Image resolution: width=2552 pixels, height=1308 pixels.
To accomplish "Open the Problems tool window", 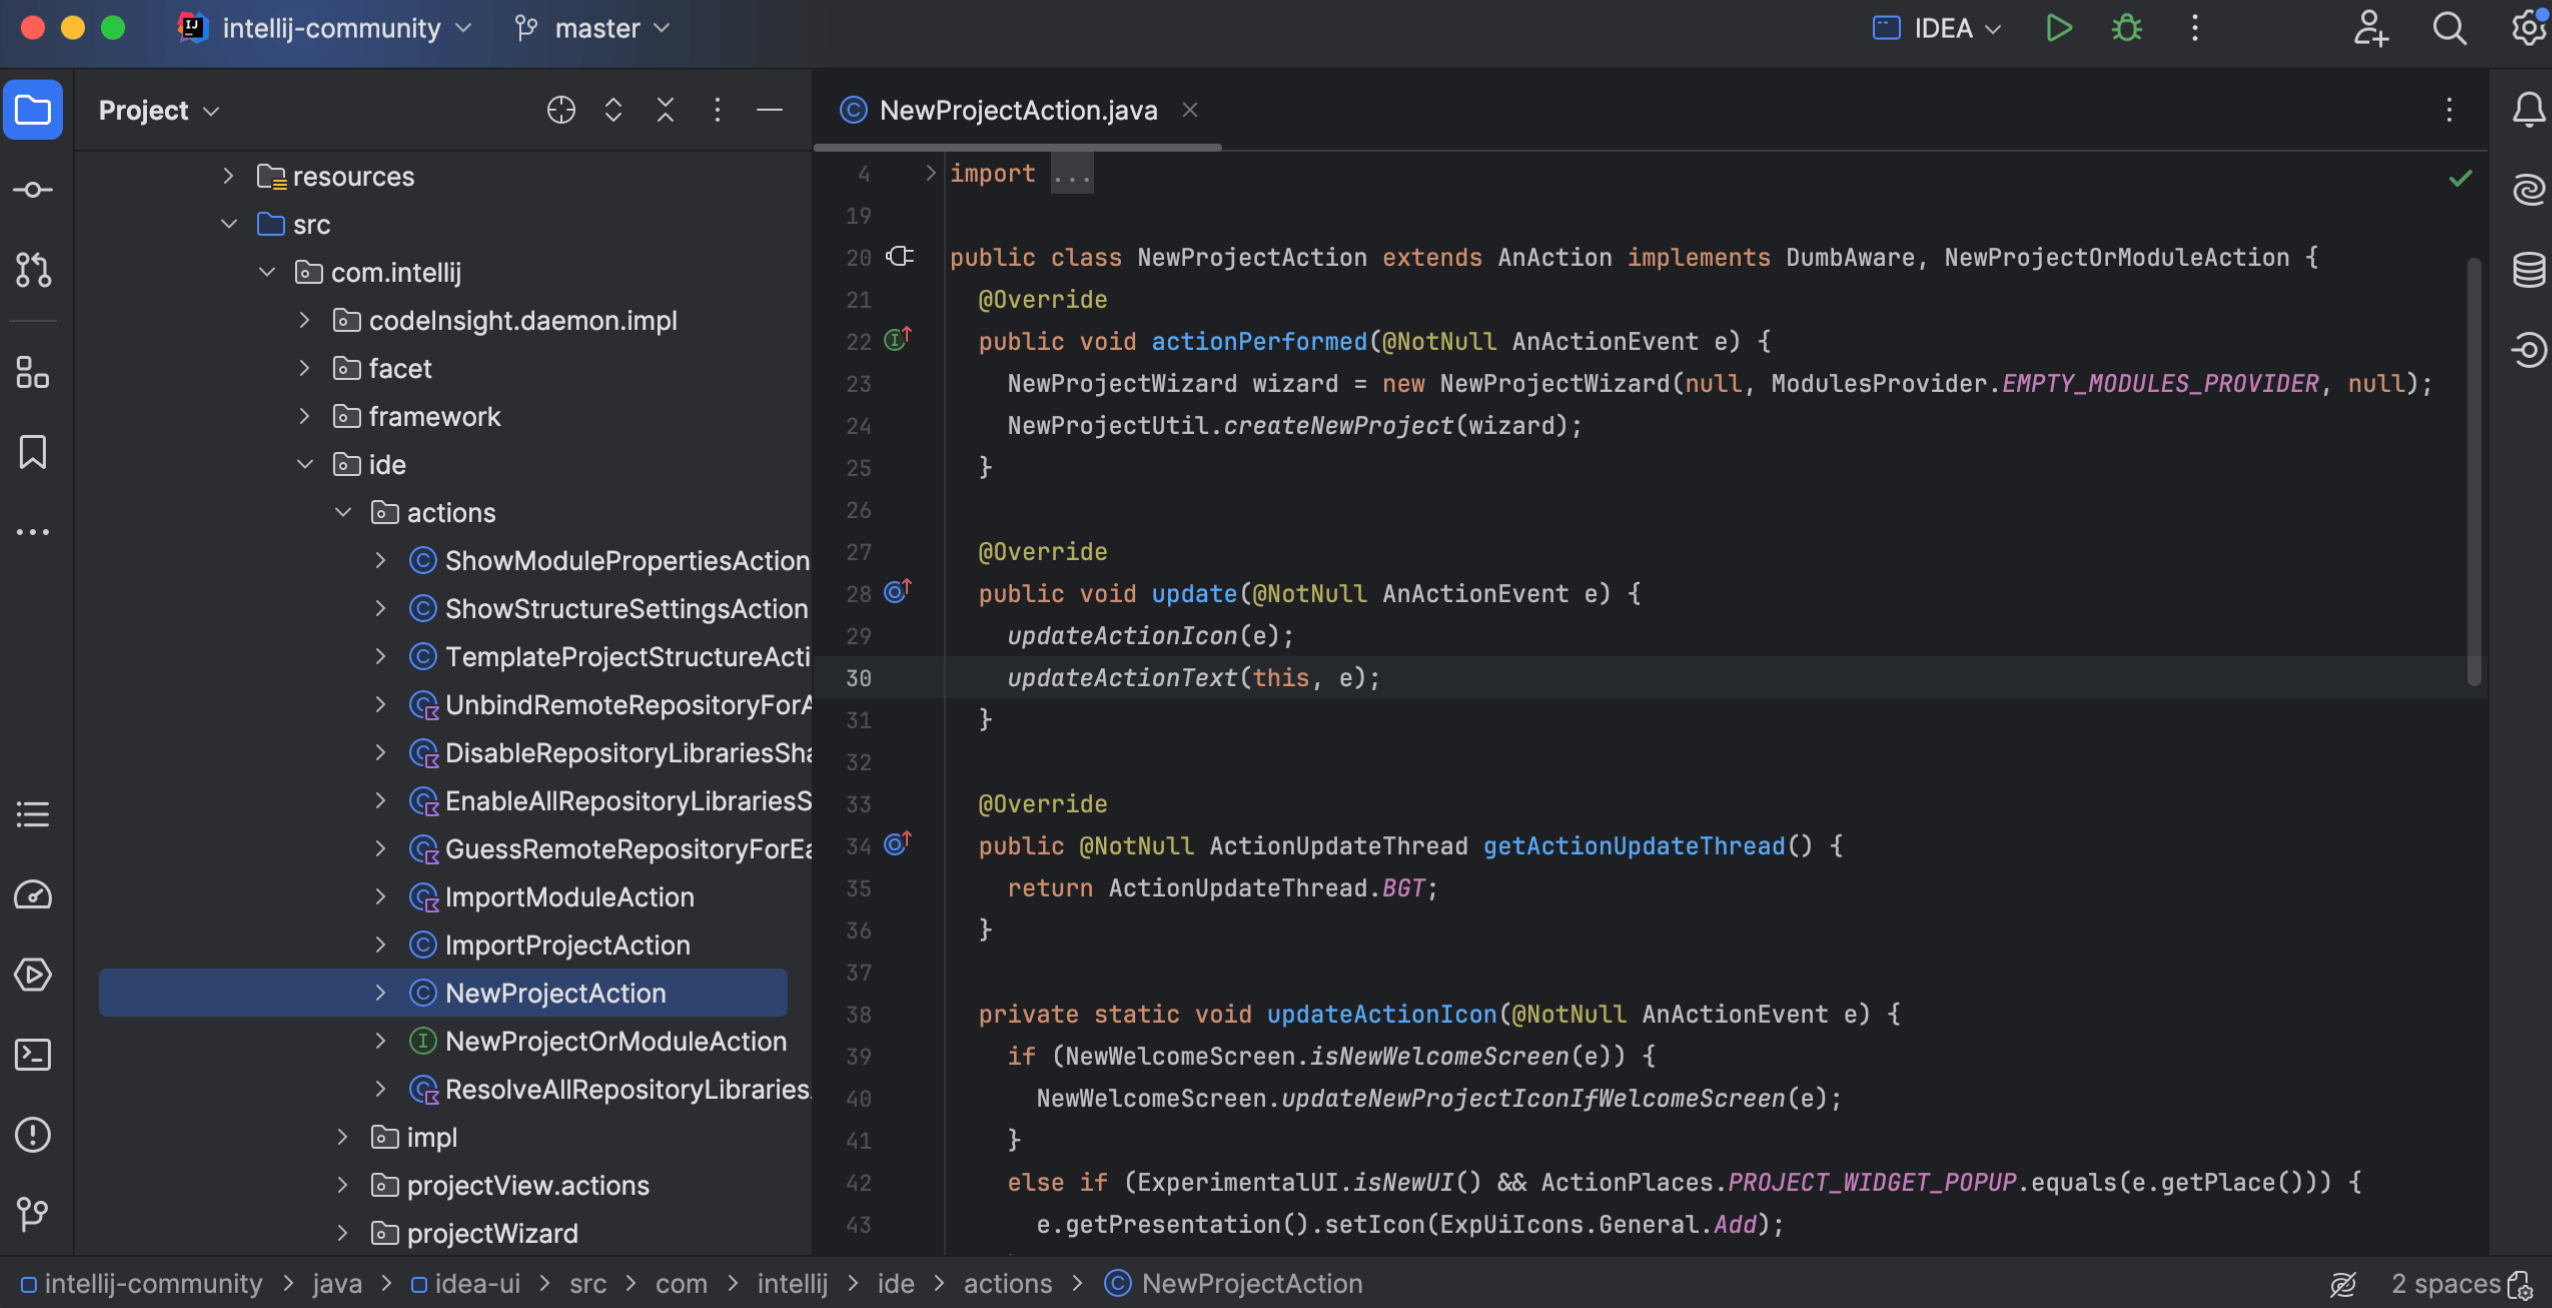I will [33, 1135].
